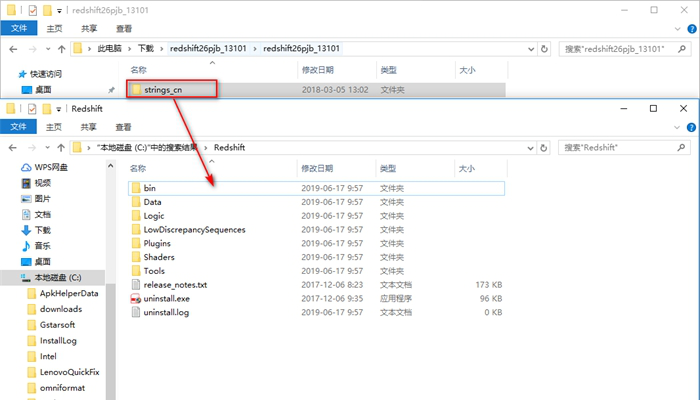
Task: Open 文件 tab in redshift26pjb_13101 window
Action: (x=19, y=28)
